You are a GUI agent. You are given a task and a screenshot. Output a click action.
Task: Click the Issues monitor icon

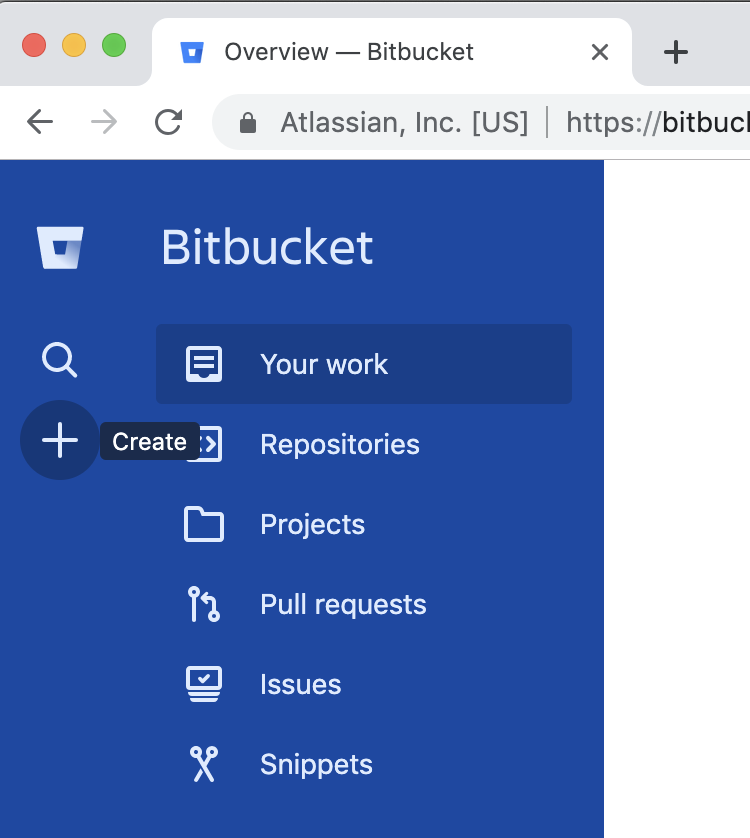coord(204,684)
